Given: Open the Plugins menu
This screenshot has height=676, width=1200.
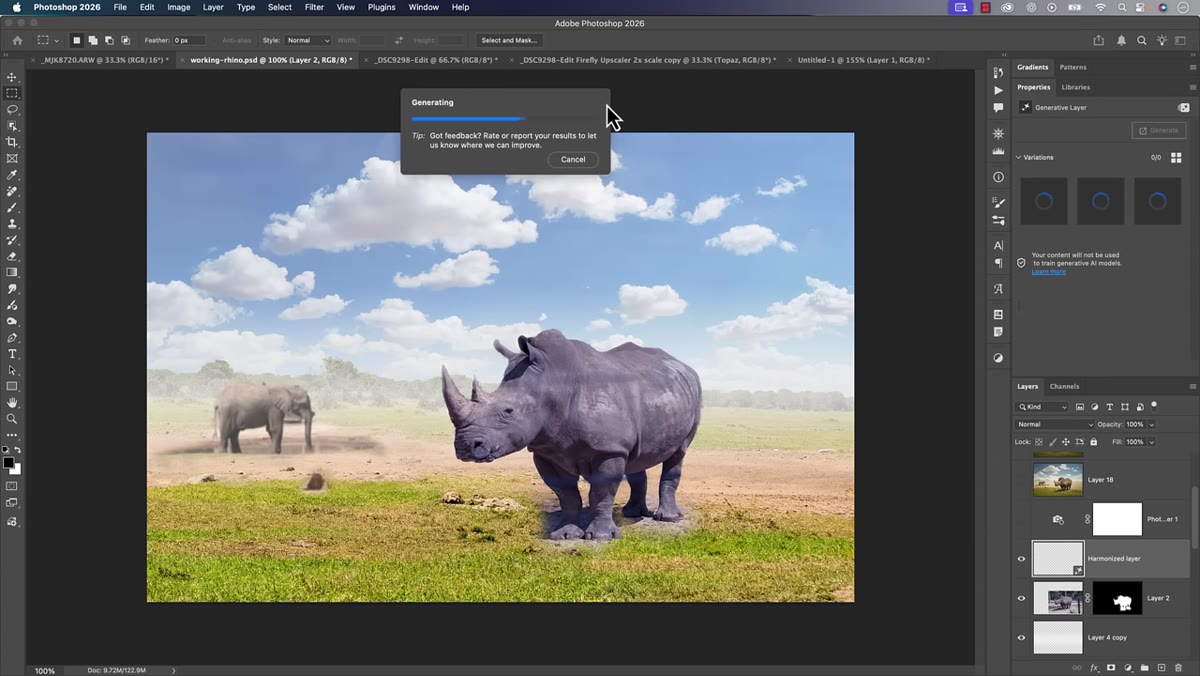Looking at the screenshot, I should coord(381,7).
